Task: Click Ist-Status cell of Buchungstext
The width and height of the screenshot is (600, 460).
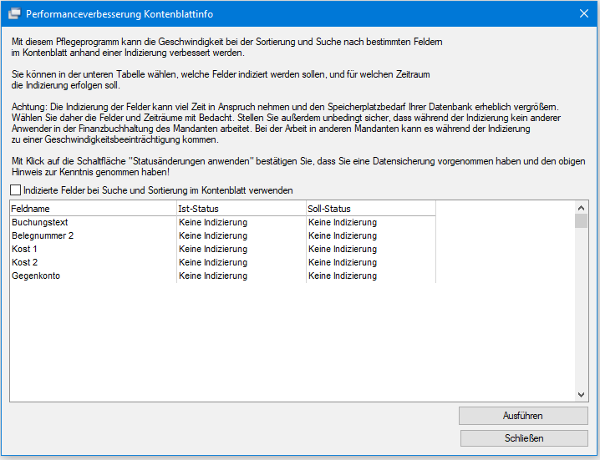Action: tap(241, 222)
